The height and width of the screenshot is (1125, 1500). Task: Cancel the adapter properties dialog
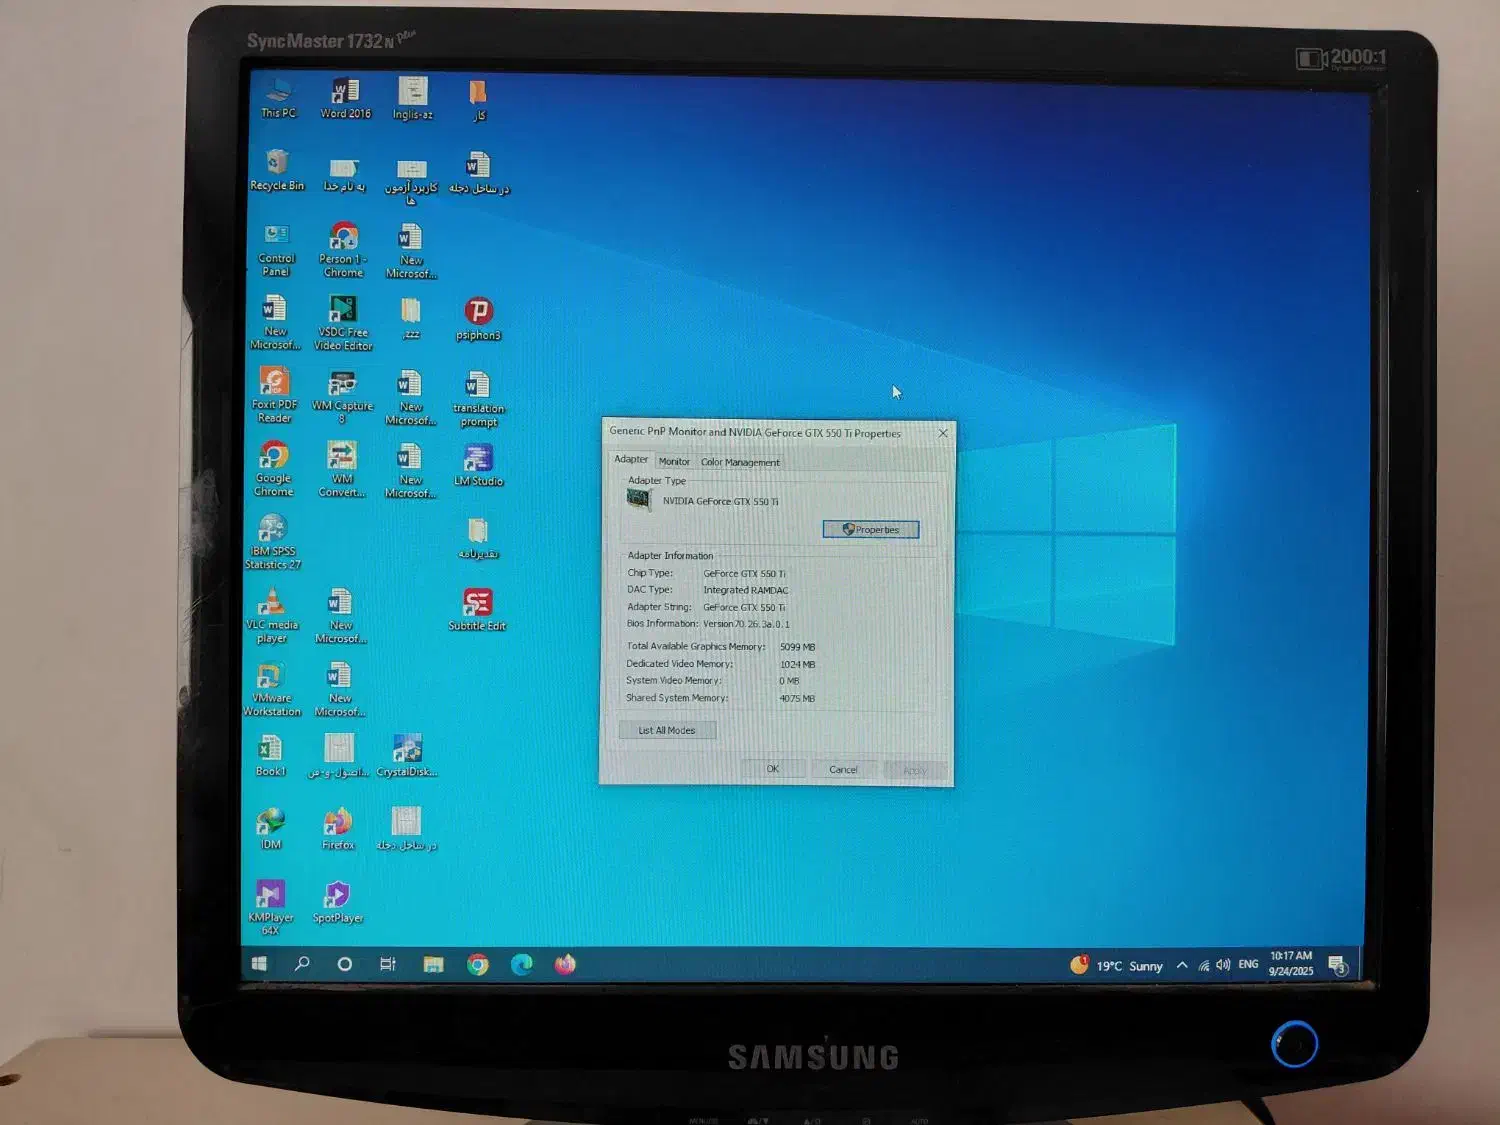point(843,769)
